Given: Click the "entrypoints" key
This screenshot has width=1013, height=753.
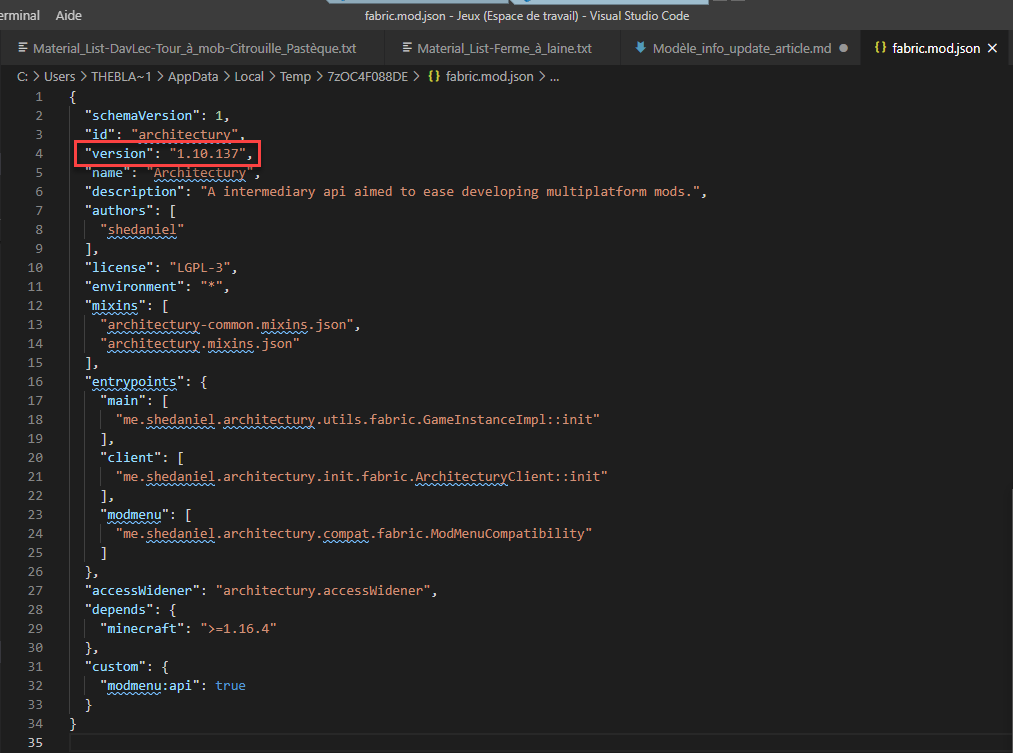Looking at the screenshot, I should (x=134, y=382).
